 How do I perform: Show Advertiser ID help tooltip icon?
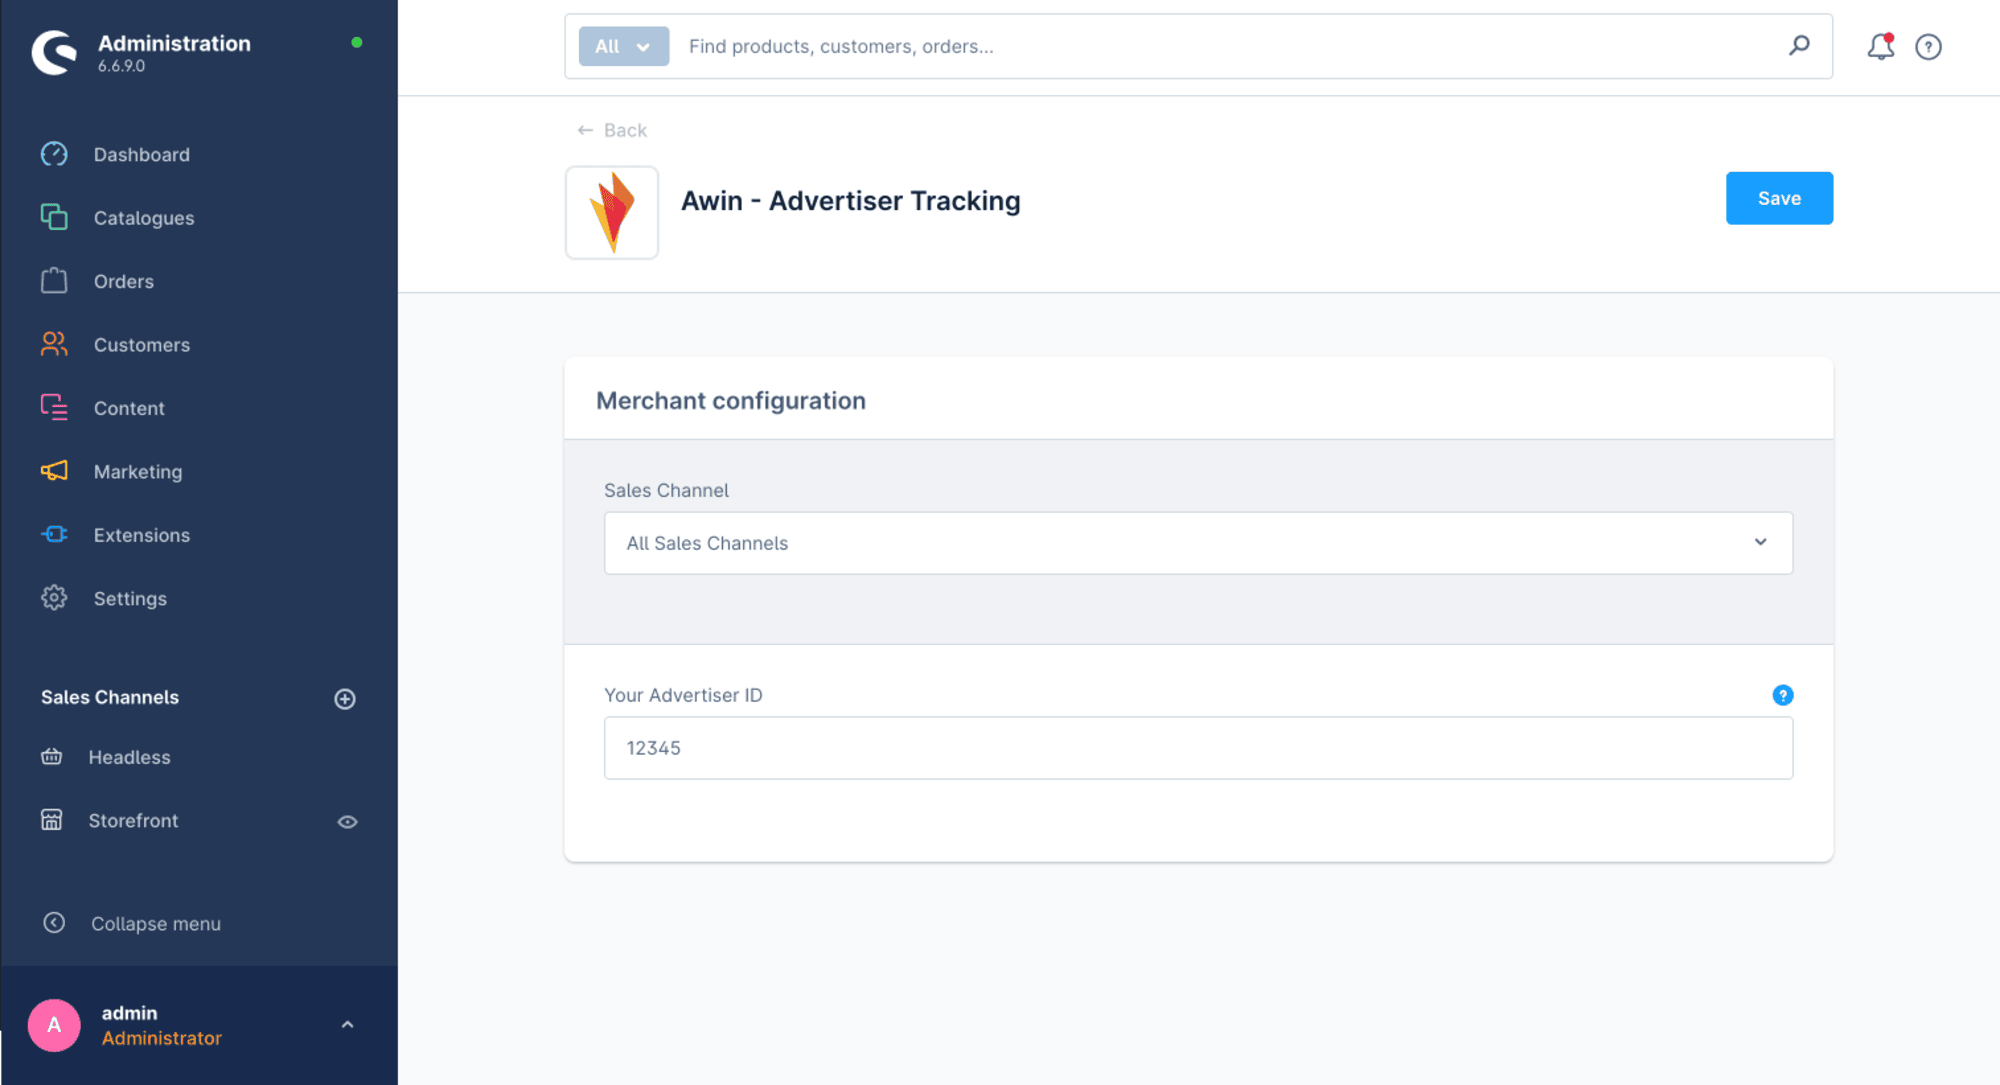click(1782, 695)
